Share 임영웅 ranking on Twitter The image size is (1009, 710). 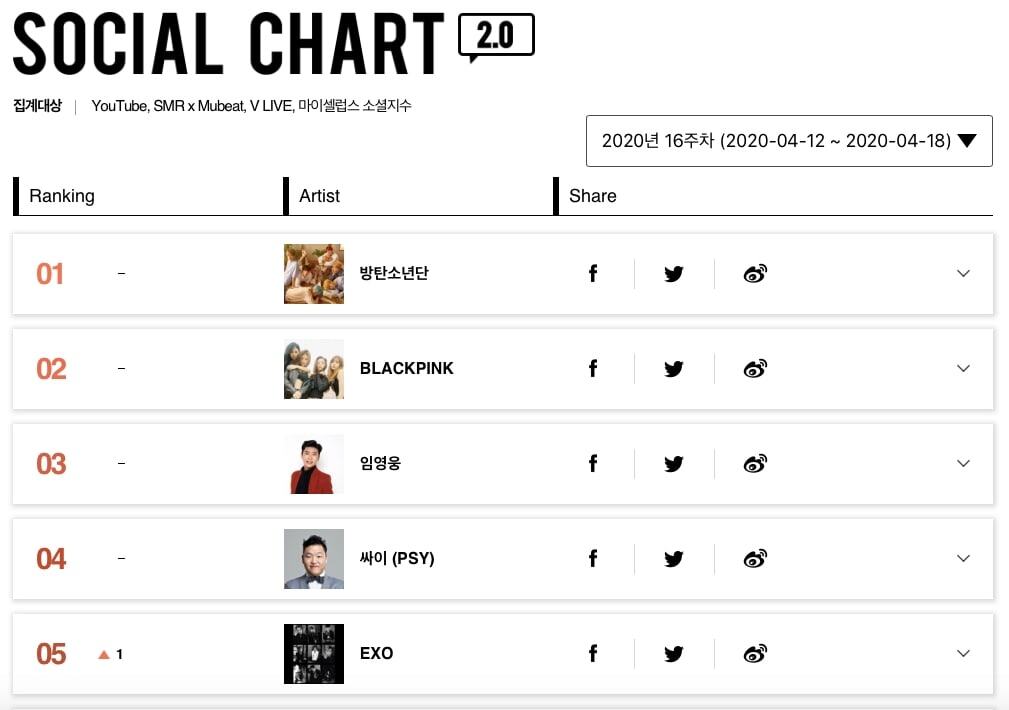point(674,464)
